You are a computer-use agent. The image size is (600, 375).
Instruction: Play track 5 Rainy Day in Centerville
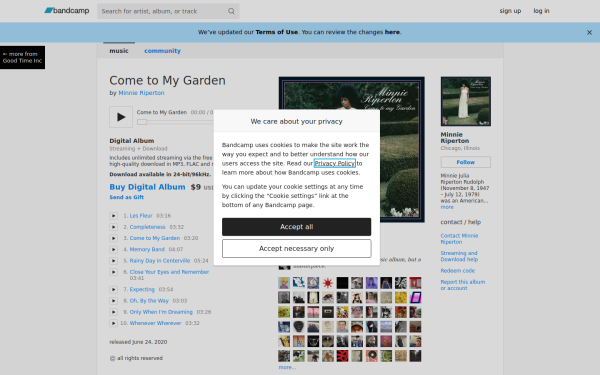click(x=113, y=261)
